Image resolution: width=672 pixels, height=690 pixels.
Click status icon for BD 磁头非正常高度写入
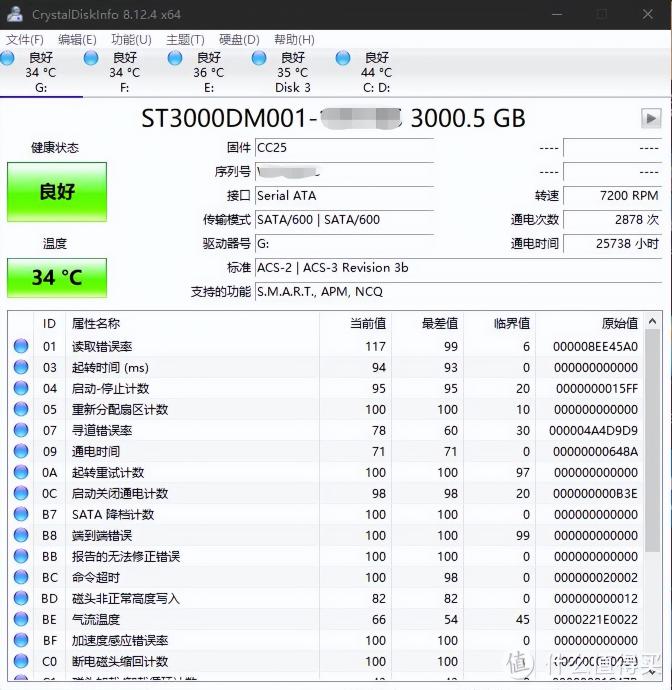click(x=21, y=598)
